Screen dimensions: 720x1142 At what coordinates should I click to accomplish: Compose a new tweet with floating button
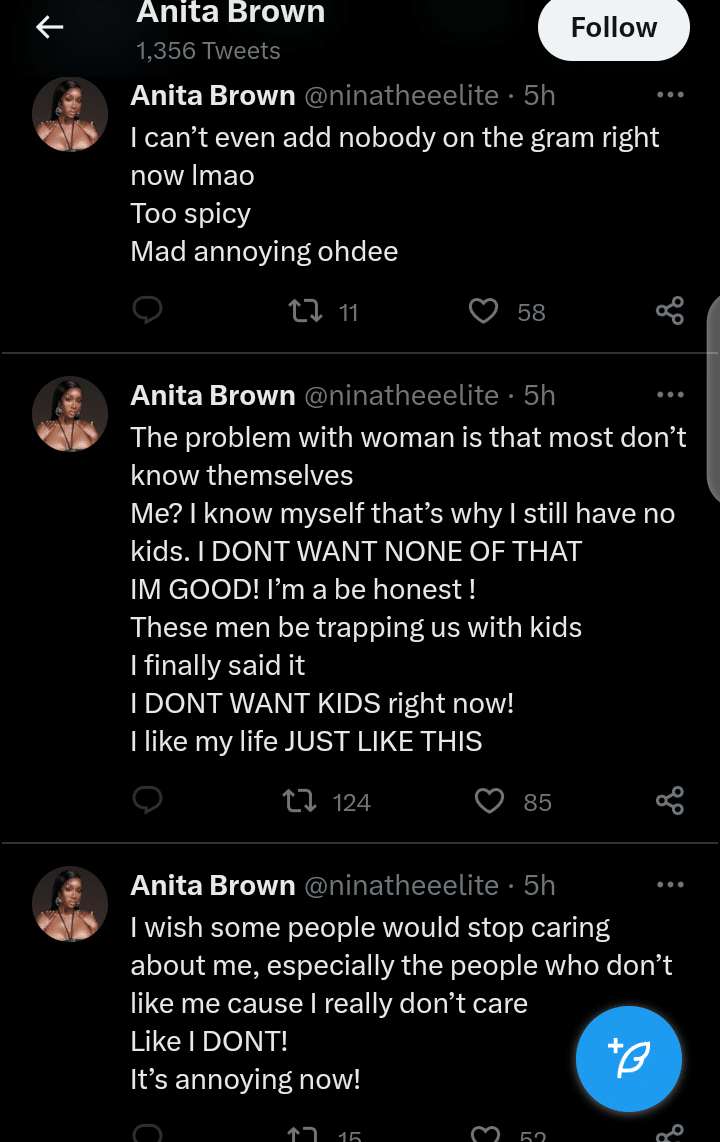tap(629, 1059)
